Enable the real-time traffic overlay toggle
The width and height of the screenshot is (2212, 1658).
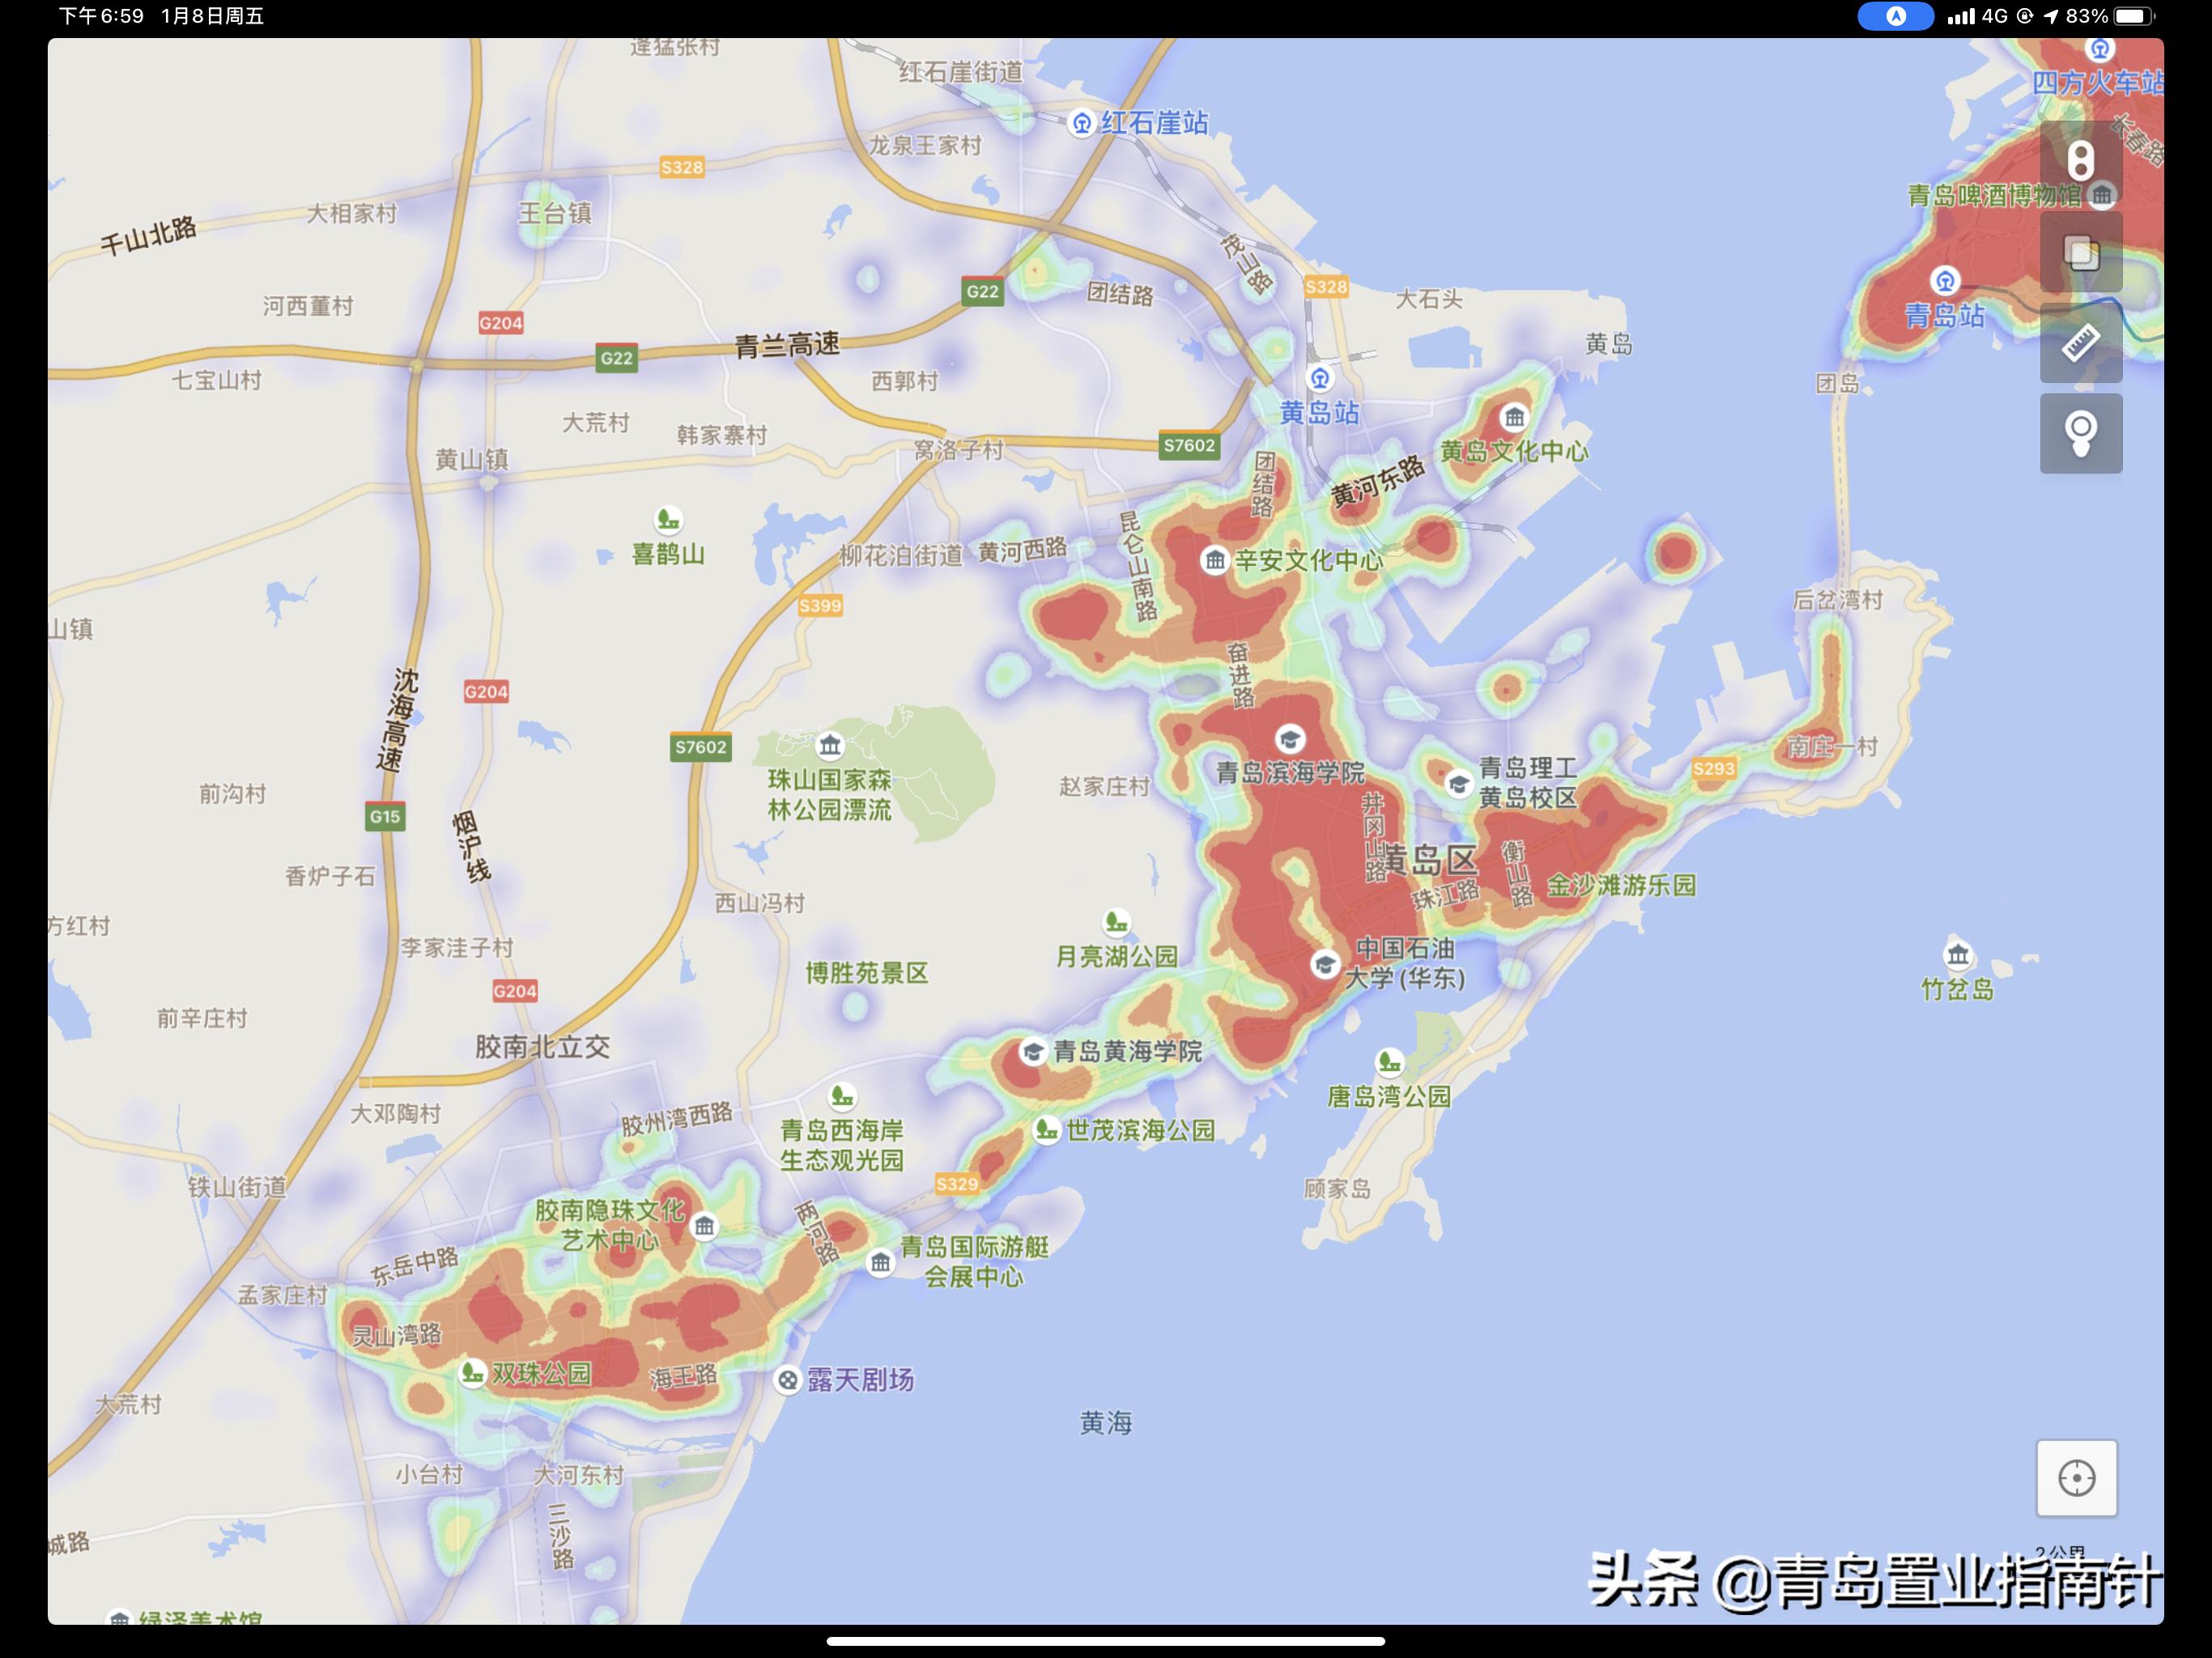(2078, 160)
